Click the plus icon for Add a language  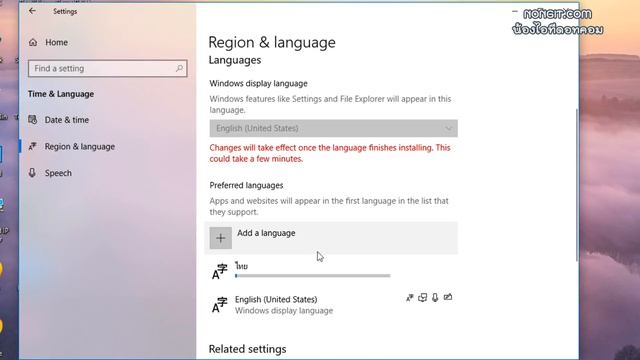pos(221,238)
